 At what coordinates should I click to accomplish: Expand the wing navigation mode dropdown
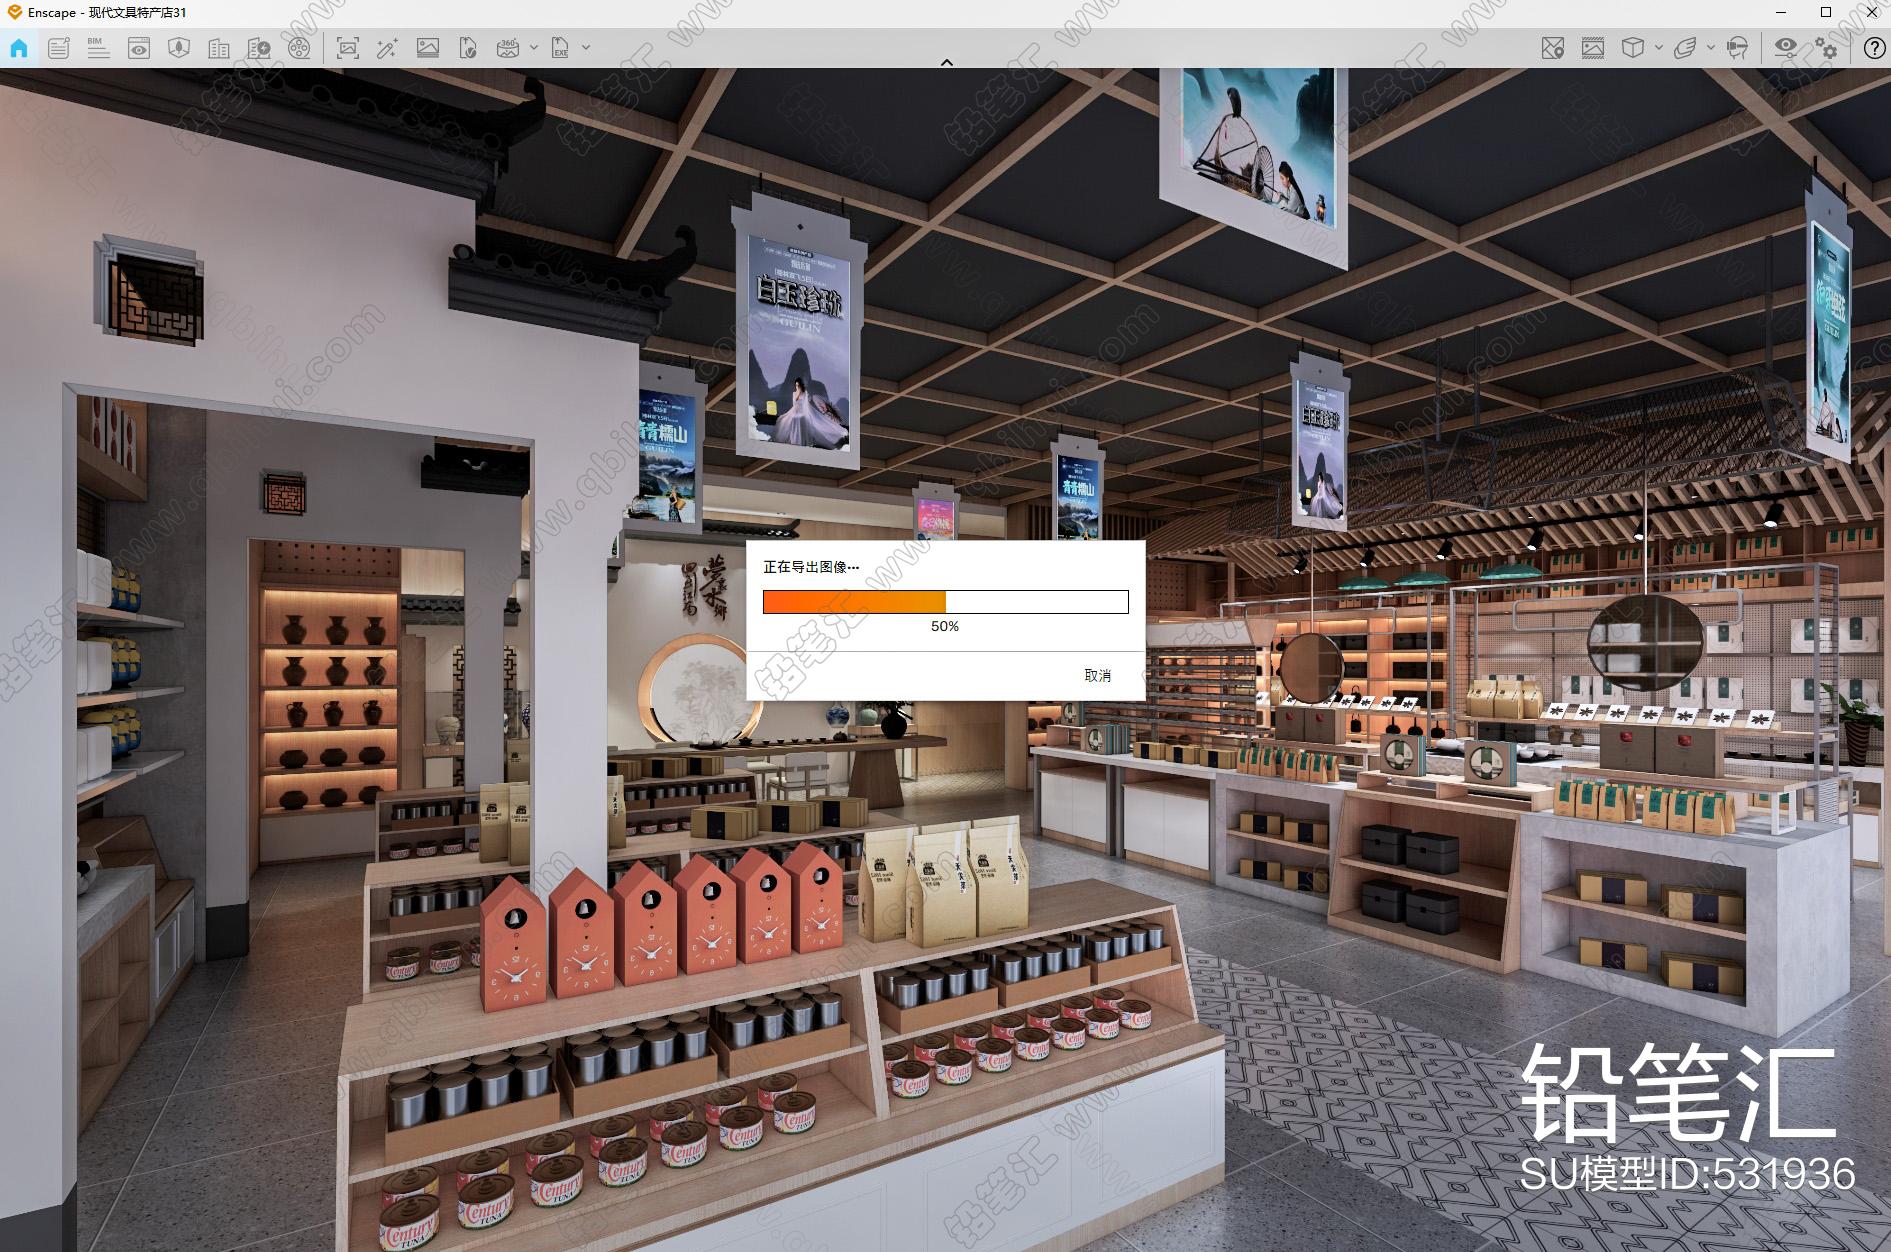1711,47
